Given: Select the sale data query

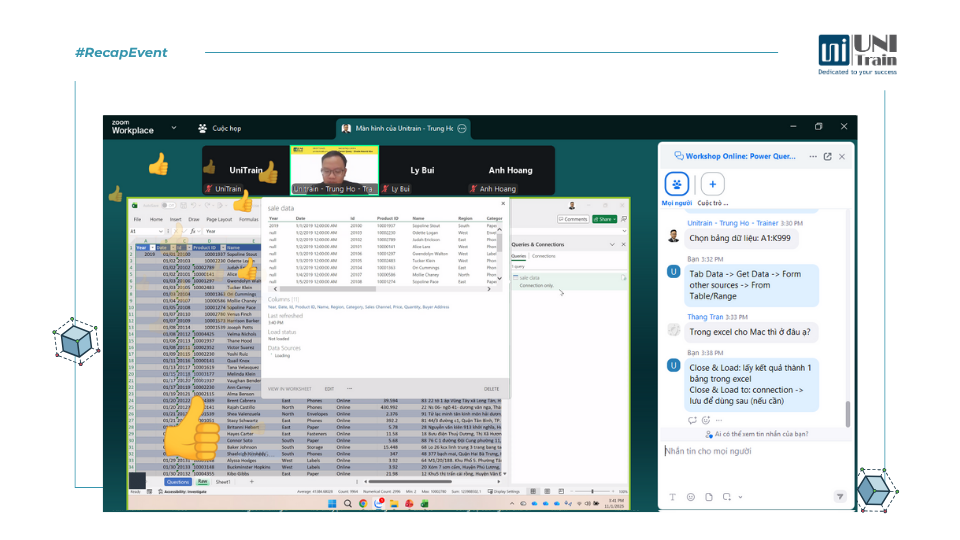Looking at the screenshot, I should (x=569, y=281).
